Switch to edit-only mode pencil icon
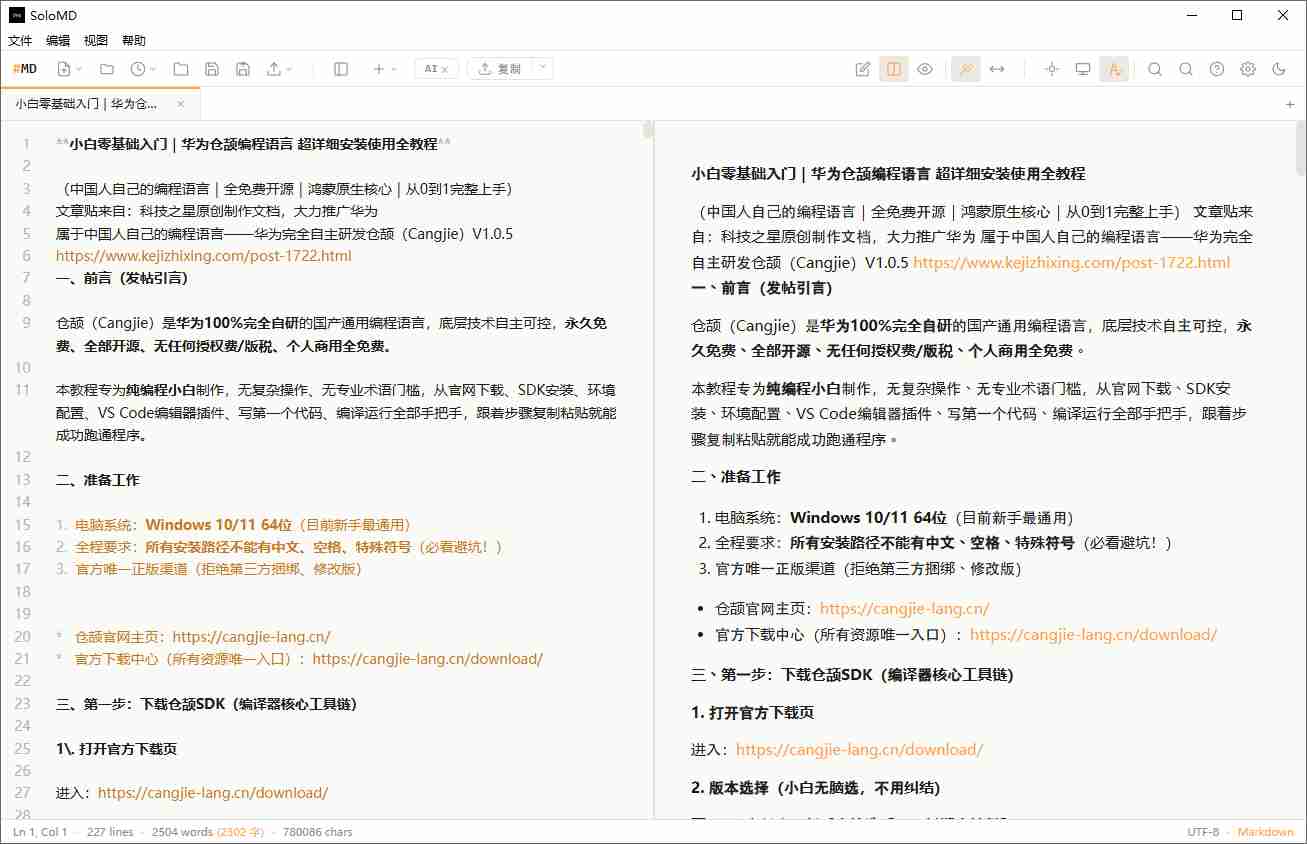The image size is (1307, 844). point(862,68)
